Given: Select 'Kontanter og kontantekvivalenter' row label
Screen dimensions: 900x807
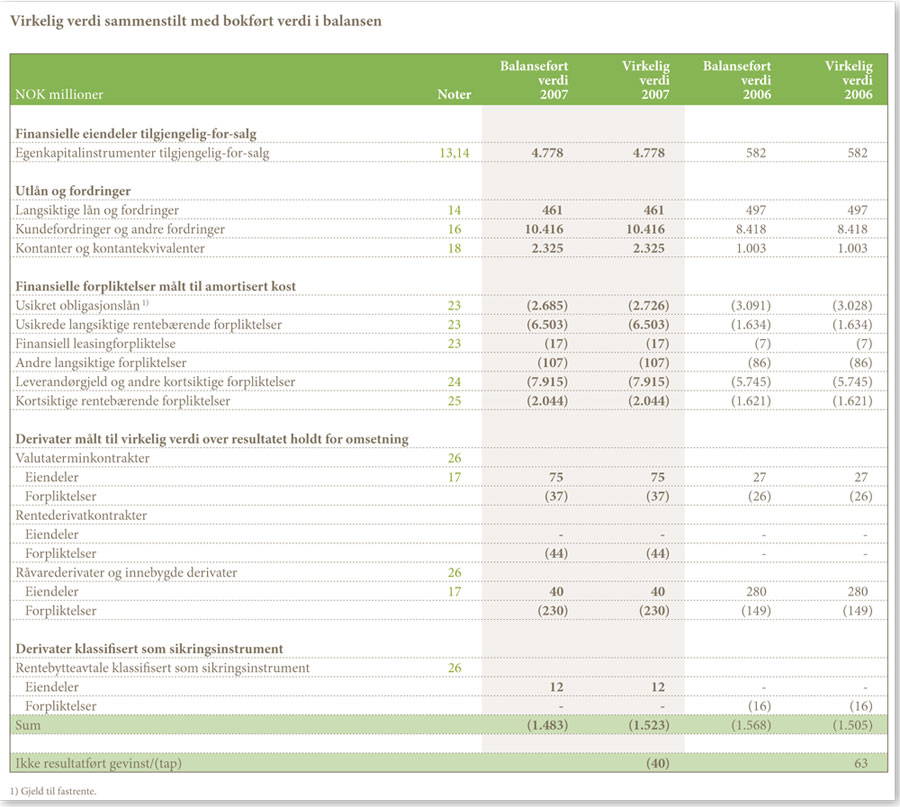Looking at the screenshot, I should click(110, 249).
